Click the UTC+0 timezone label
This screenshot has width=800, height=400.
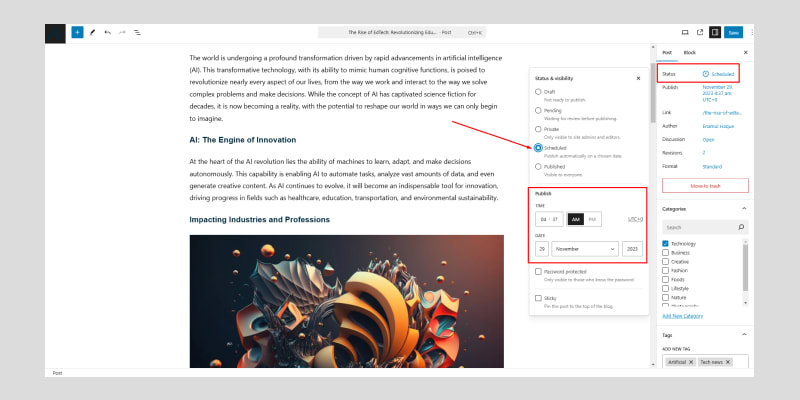point(635,219)
